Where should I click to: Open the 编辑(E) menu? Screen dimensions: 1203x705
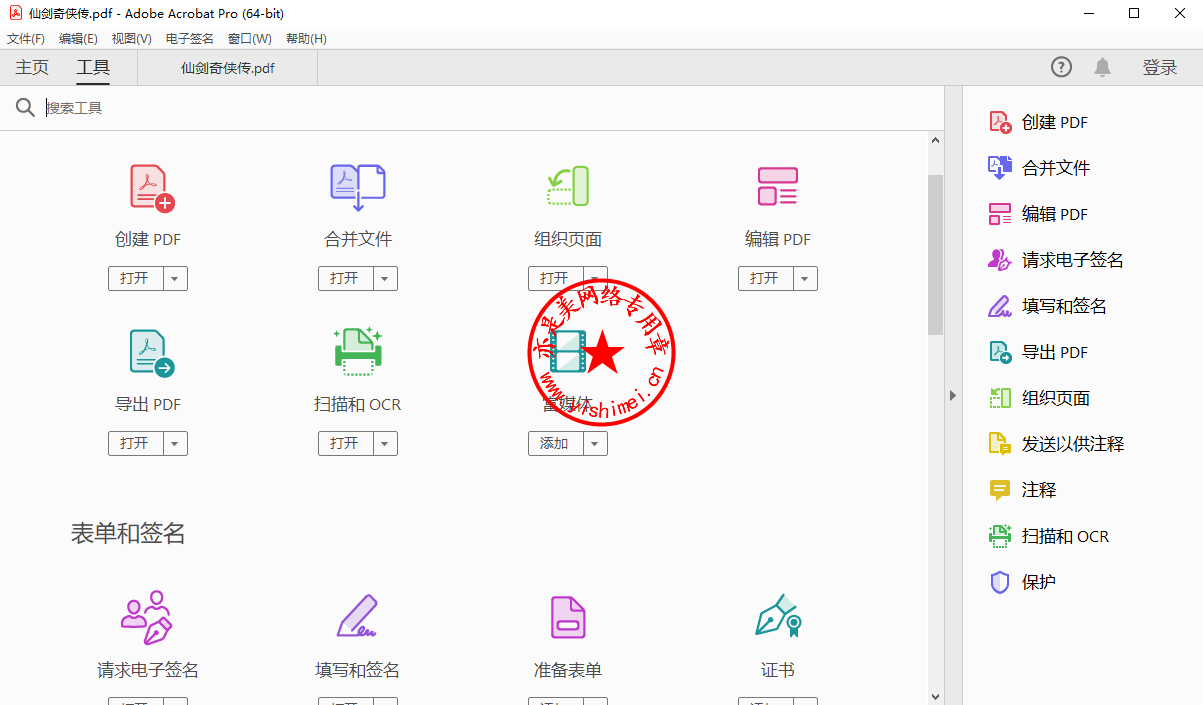tap(78, 38)
